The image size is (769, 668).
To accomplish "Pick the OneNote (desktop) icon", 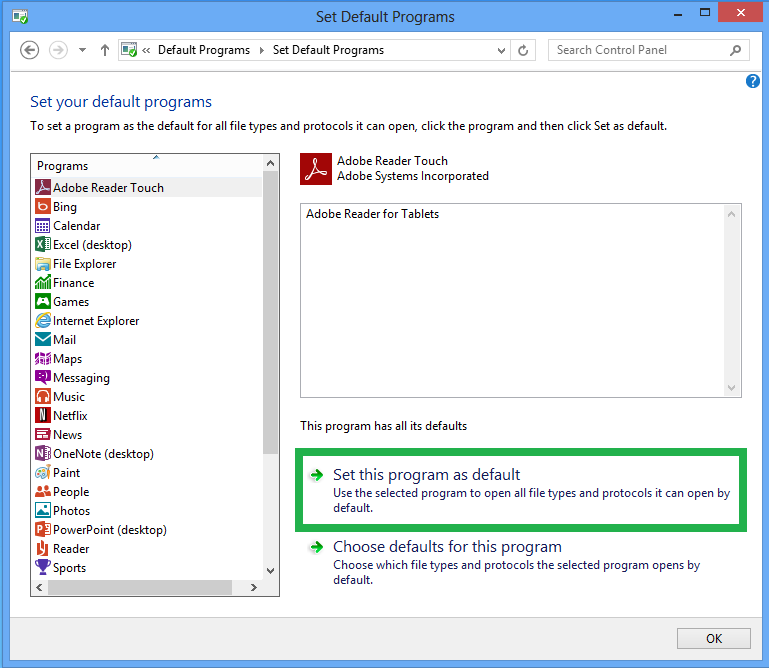I will click(x=43, y=453).
